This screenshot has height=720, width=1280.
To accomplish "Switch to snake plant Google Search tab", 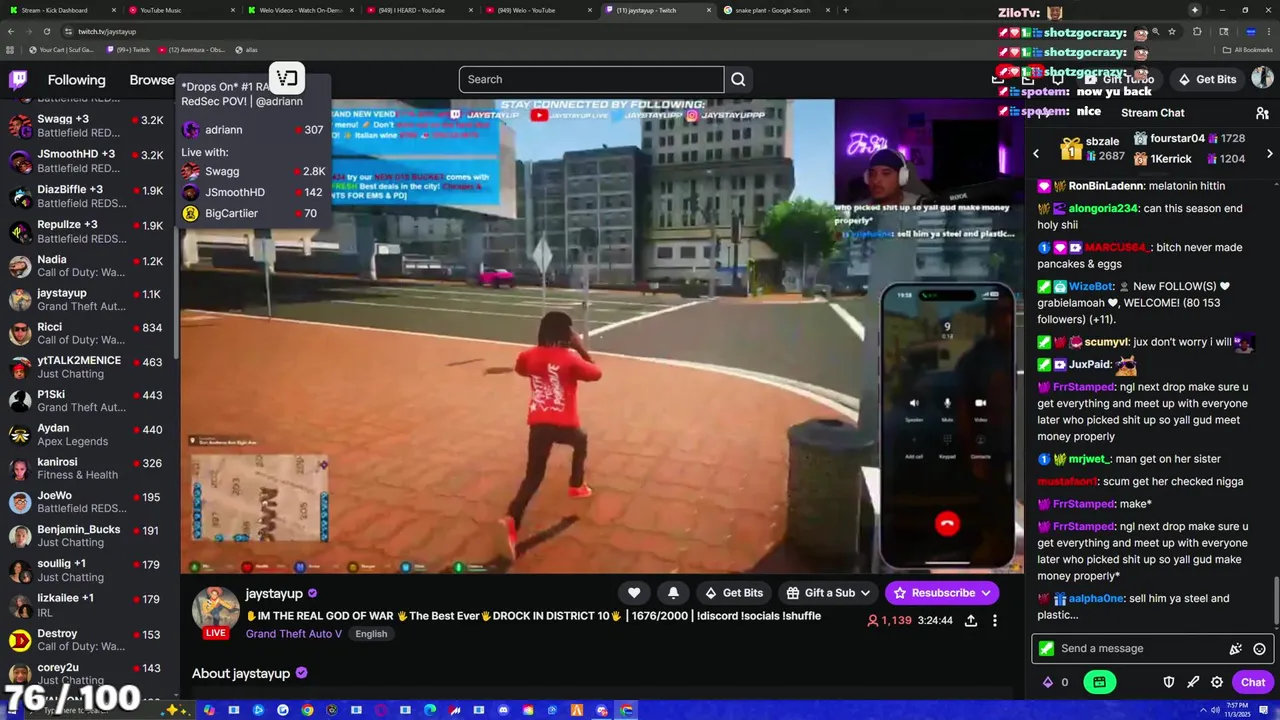I will tap(775, 10).
